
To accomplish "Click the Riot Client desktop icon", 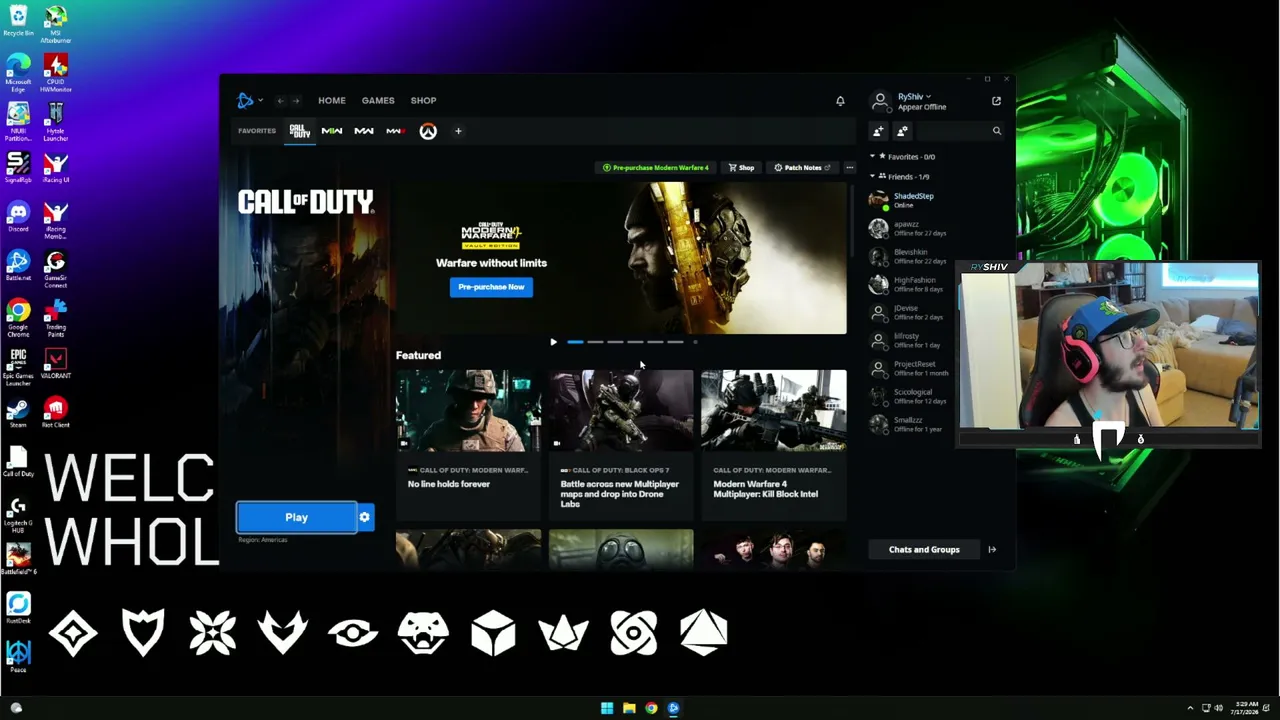I will click(x=56, y=413).
